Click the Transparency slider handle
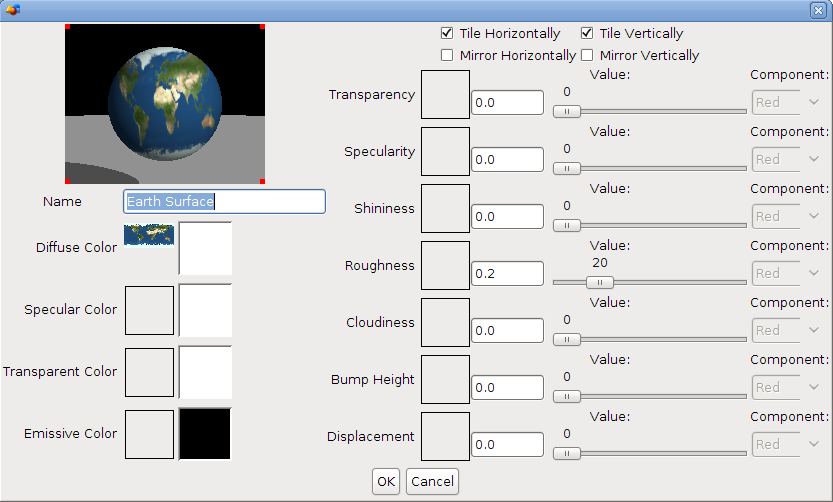Screen dimensions: 833x502 point(567,112)
